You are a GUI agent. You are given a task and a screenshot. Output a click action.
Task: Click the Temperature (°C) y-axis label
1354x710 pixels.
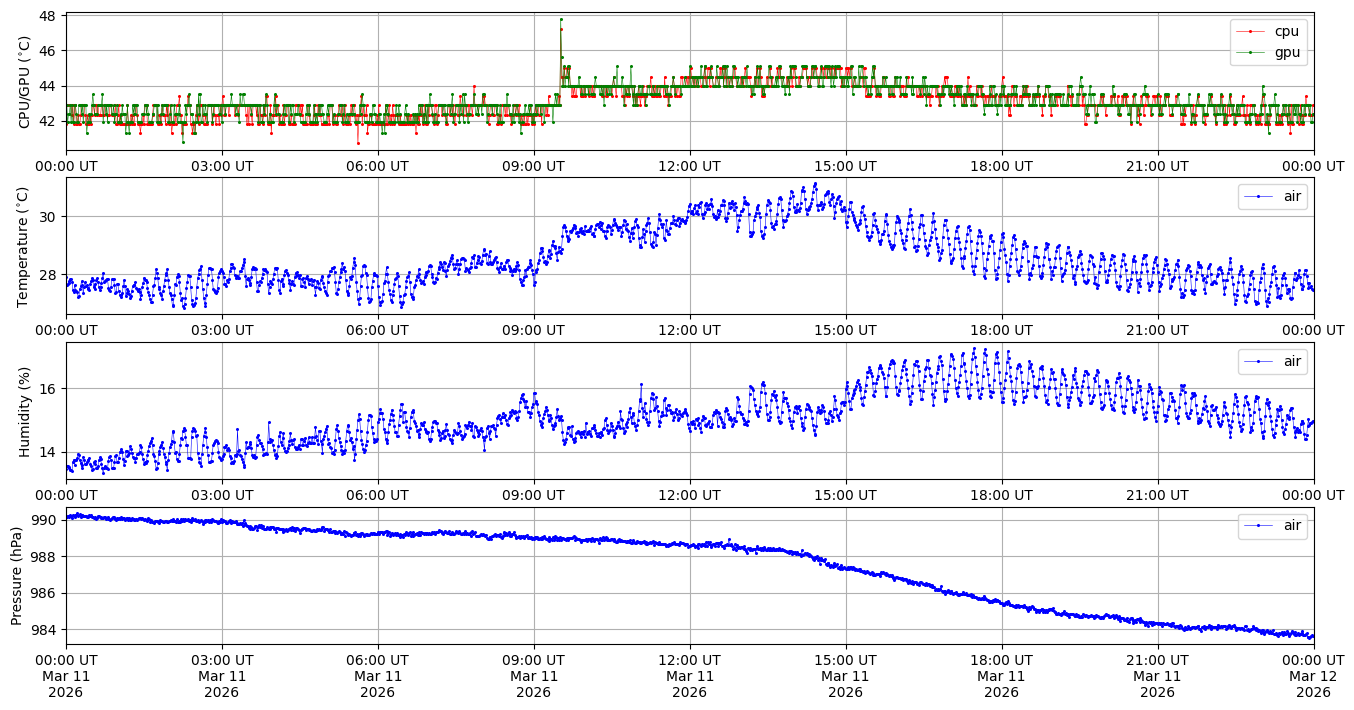pos(25,246)
